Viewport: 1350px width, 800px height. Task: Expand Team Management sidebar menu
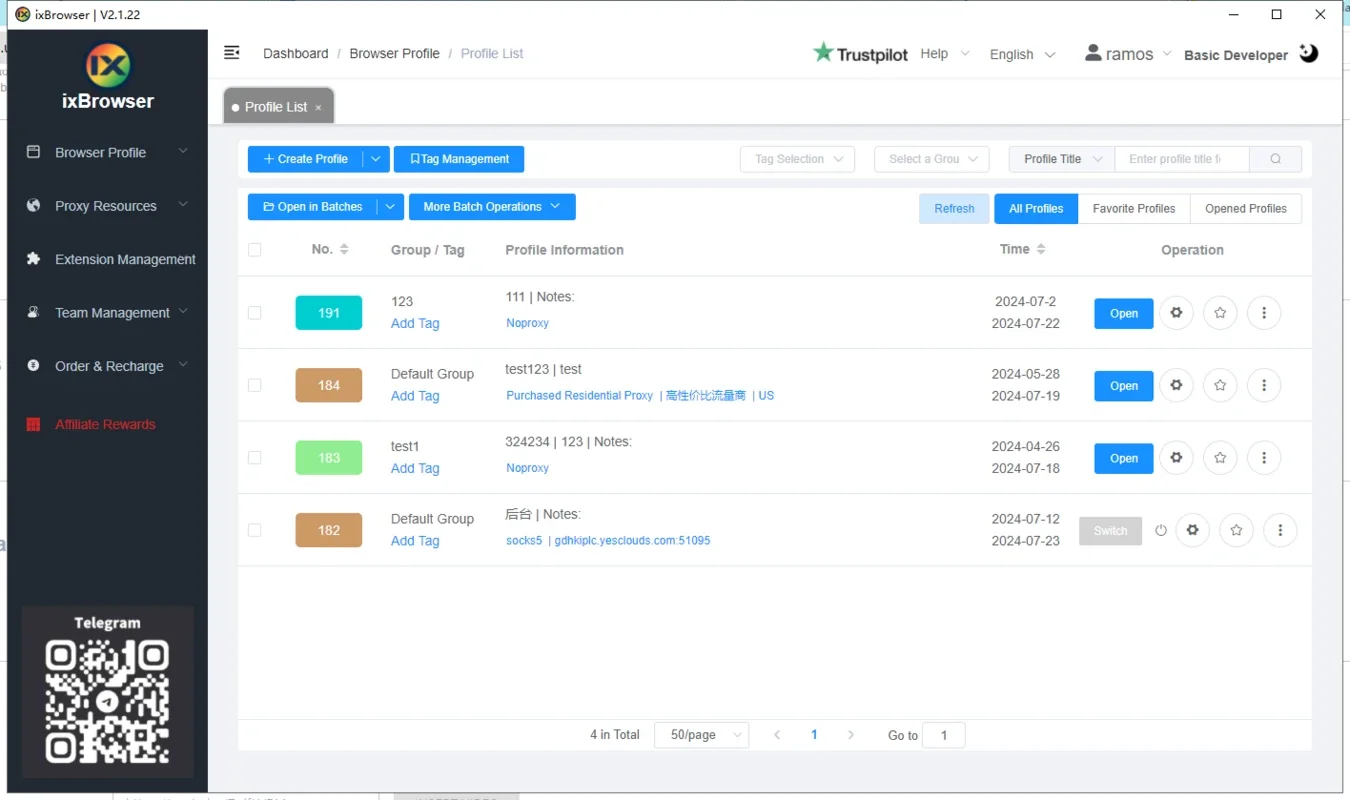click(107, 312)
